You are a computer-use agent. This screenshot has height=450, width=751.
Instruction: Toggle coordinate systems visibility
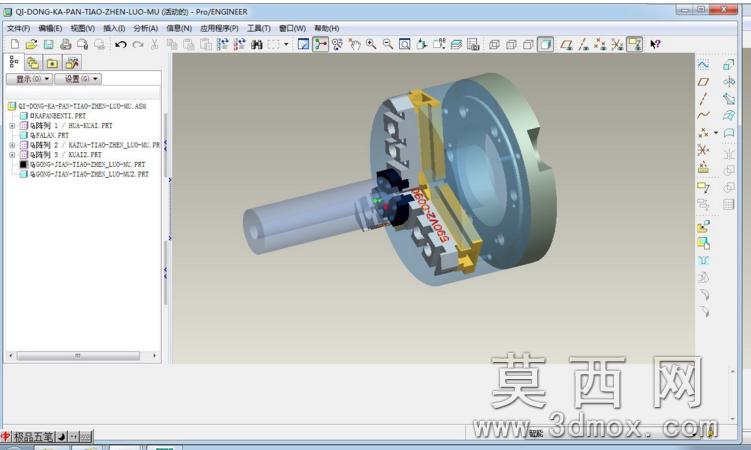tap(617, 45)
